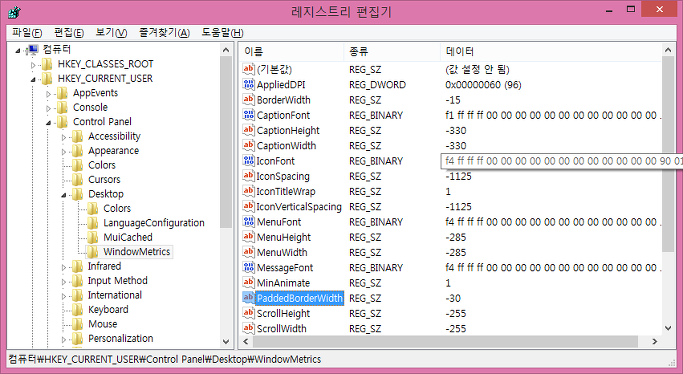Screen dimensions: 683x374
Task: Click the LanguageConfiguration folder icon
Action: 92,223
